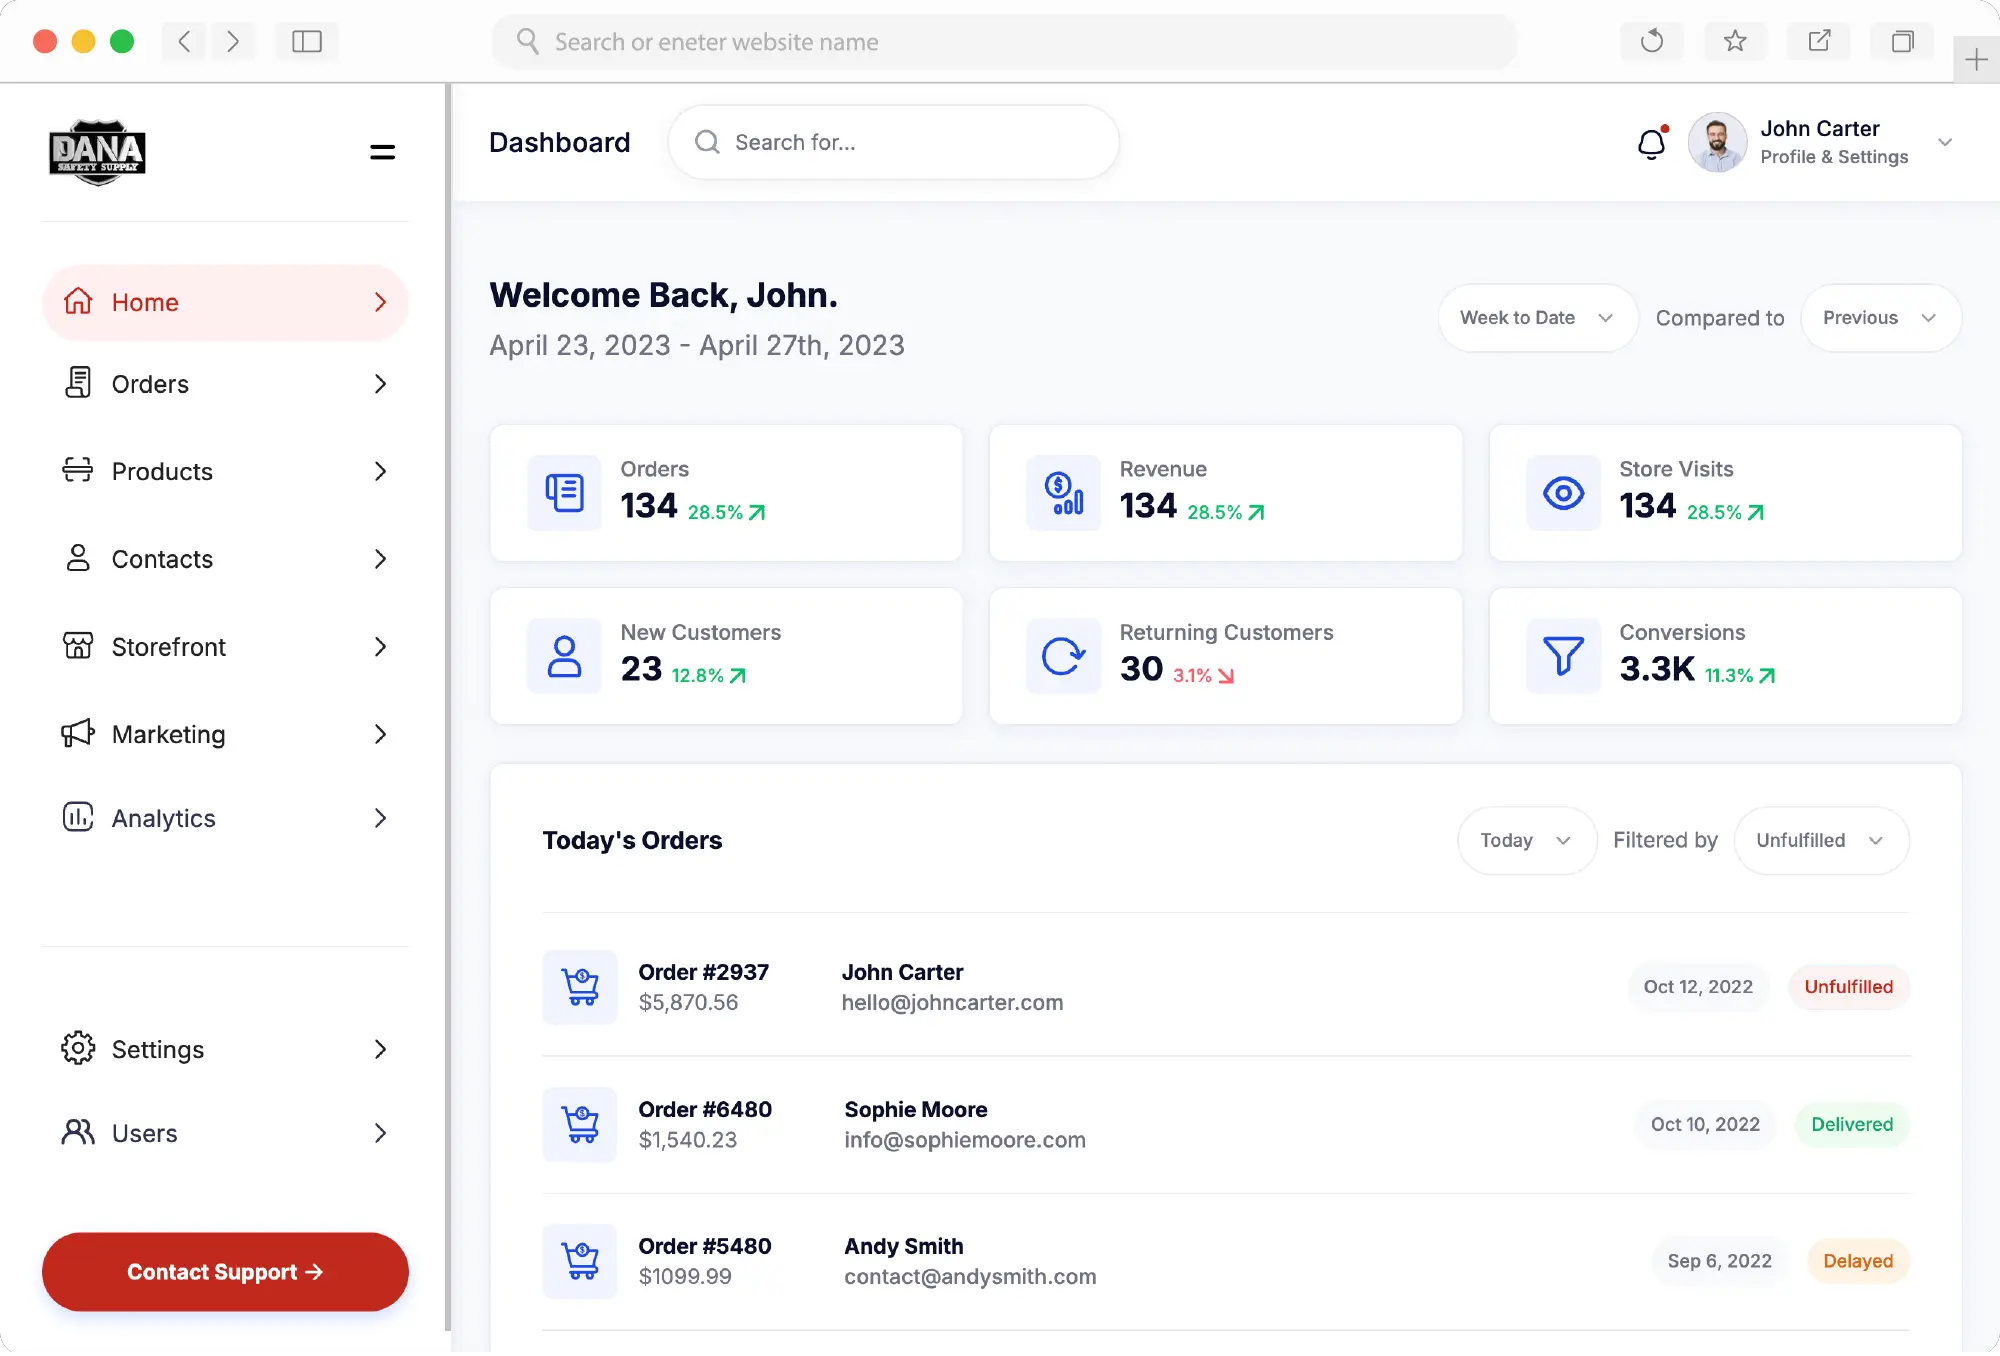The height and width of the screenshot is (1356, 2000).
Task: Click the DANA Safety Supply logo
Action: [97, 151]
